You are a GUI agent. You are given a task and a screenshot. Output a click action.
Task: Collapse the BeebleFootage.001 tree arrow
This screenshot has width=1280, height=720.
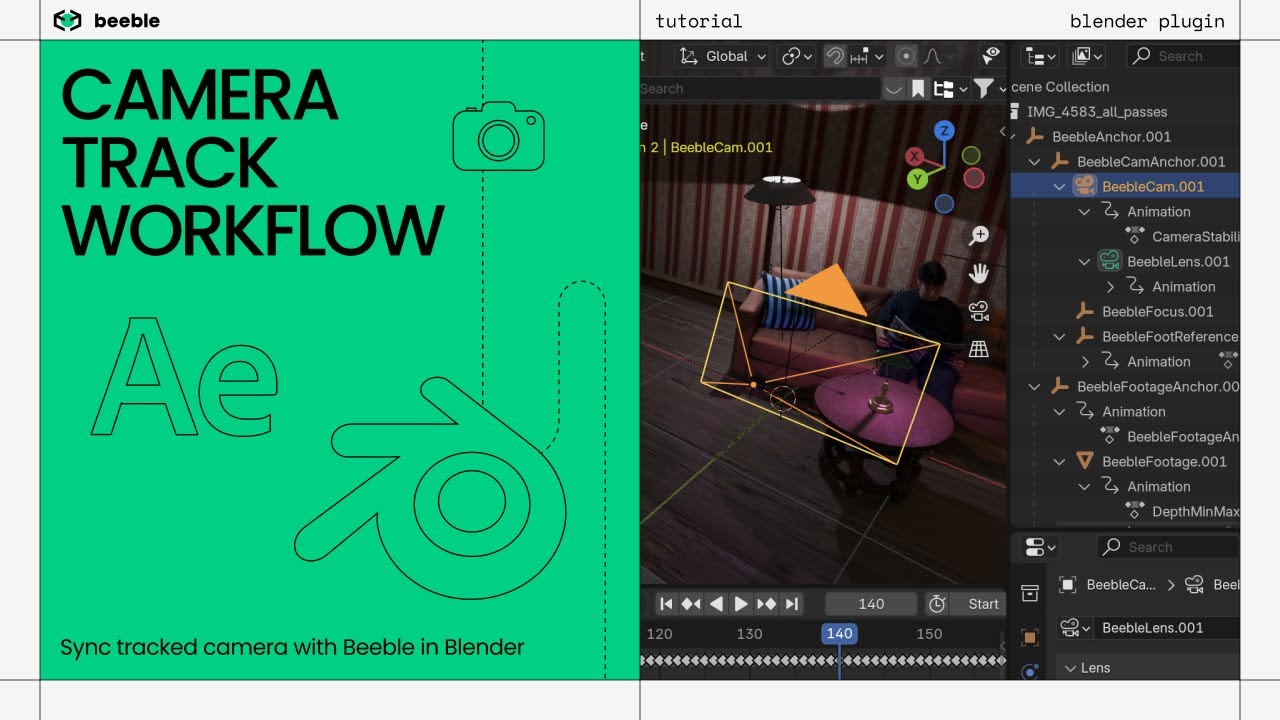pos(1060,462)
